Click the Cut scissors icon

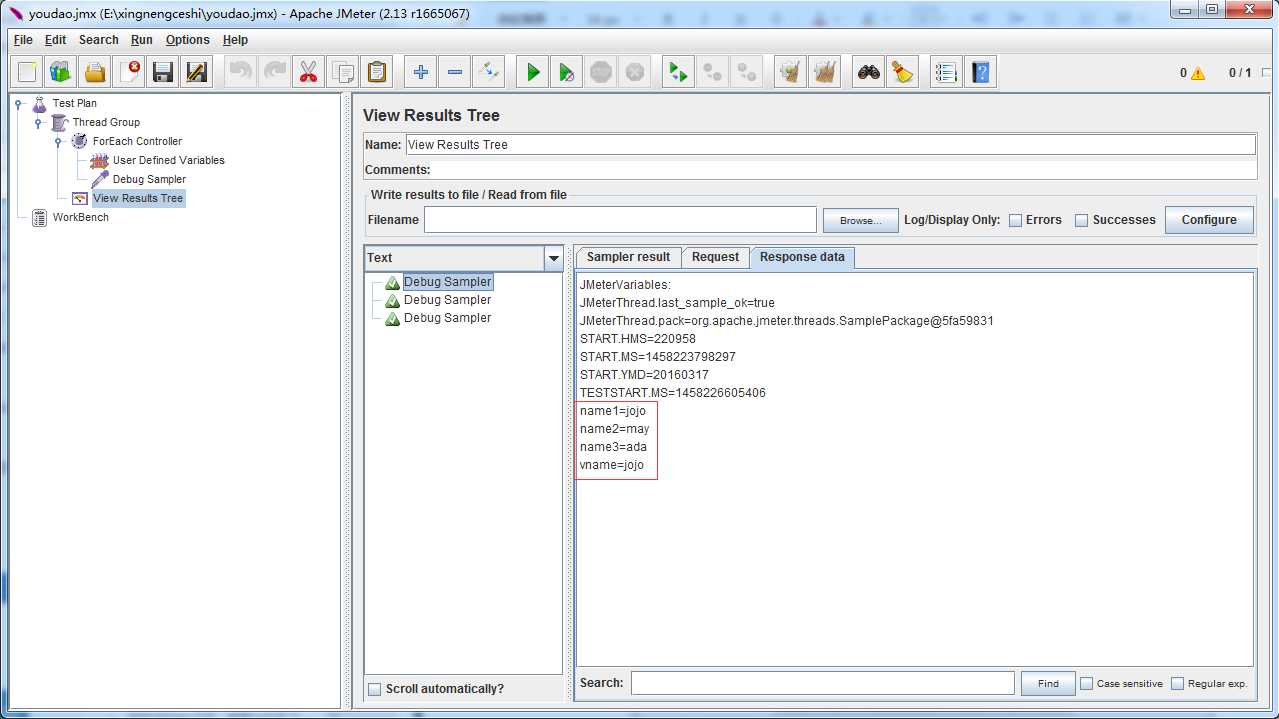pyautogui.click(x=308, y=72)
